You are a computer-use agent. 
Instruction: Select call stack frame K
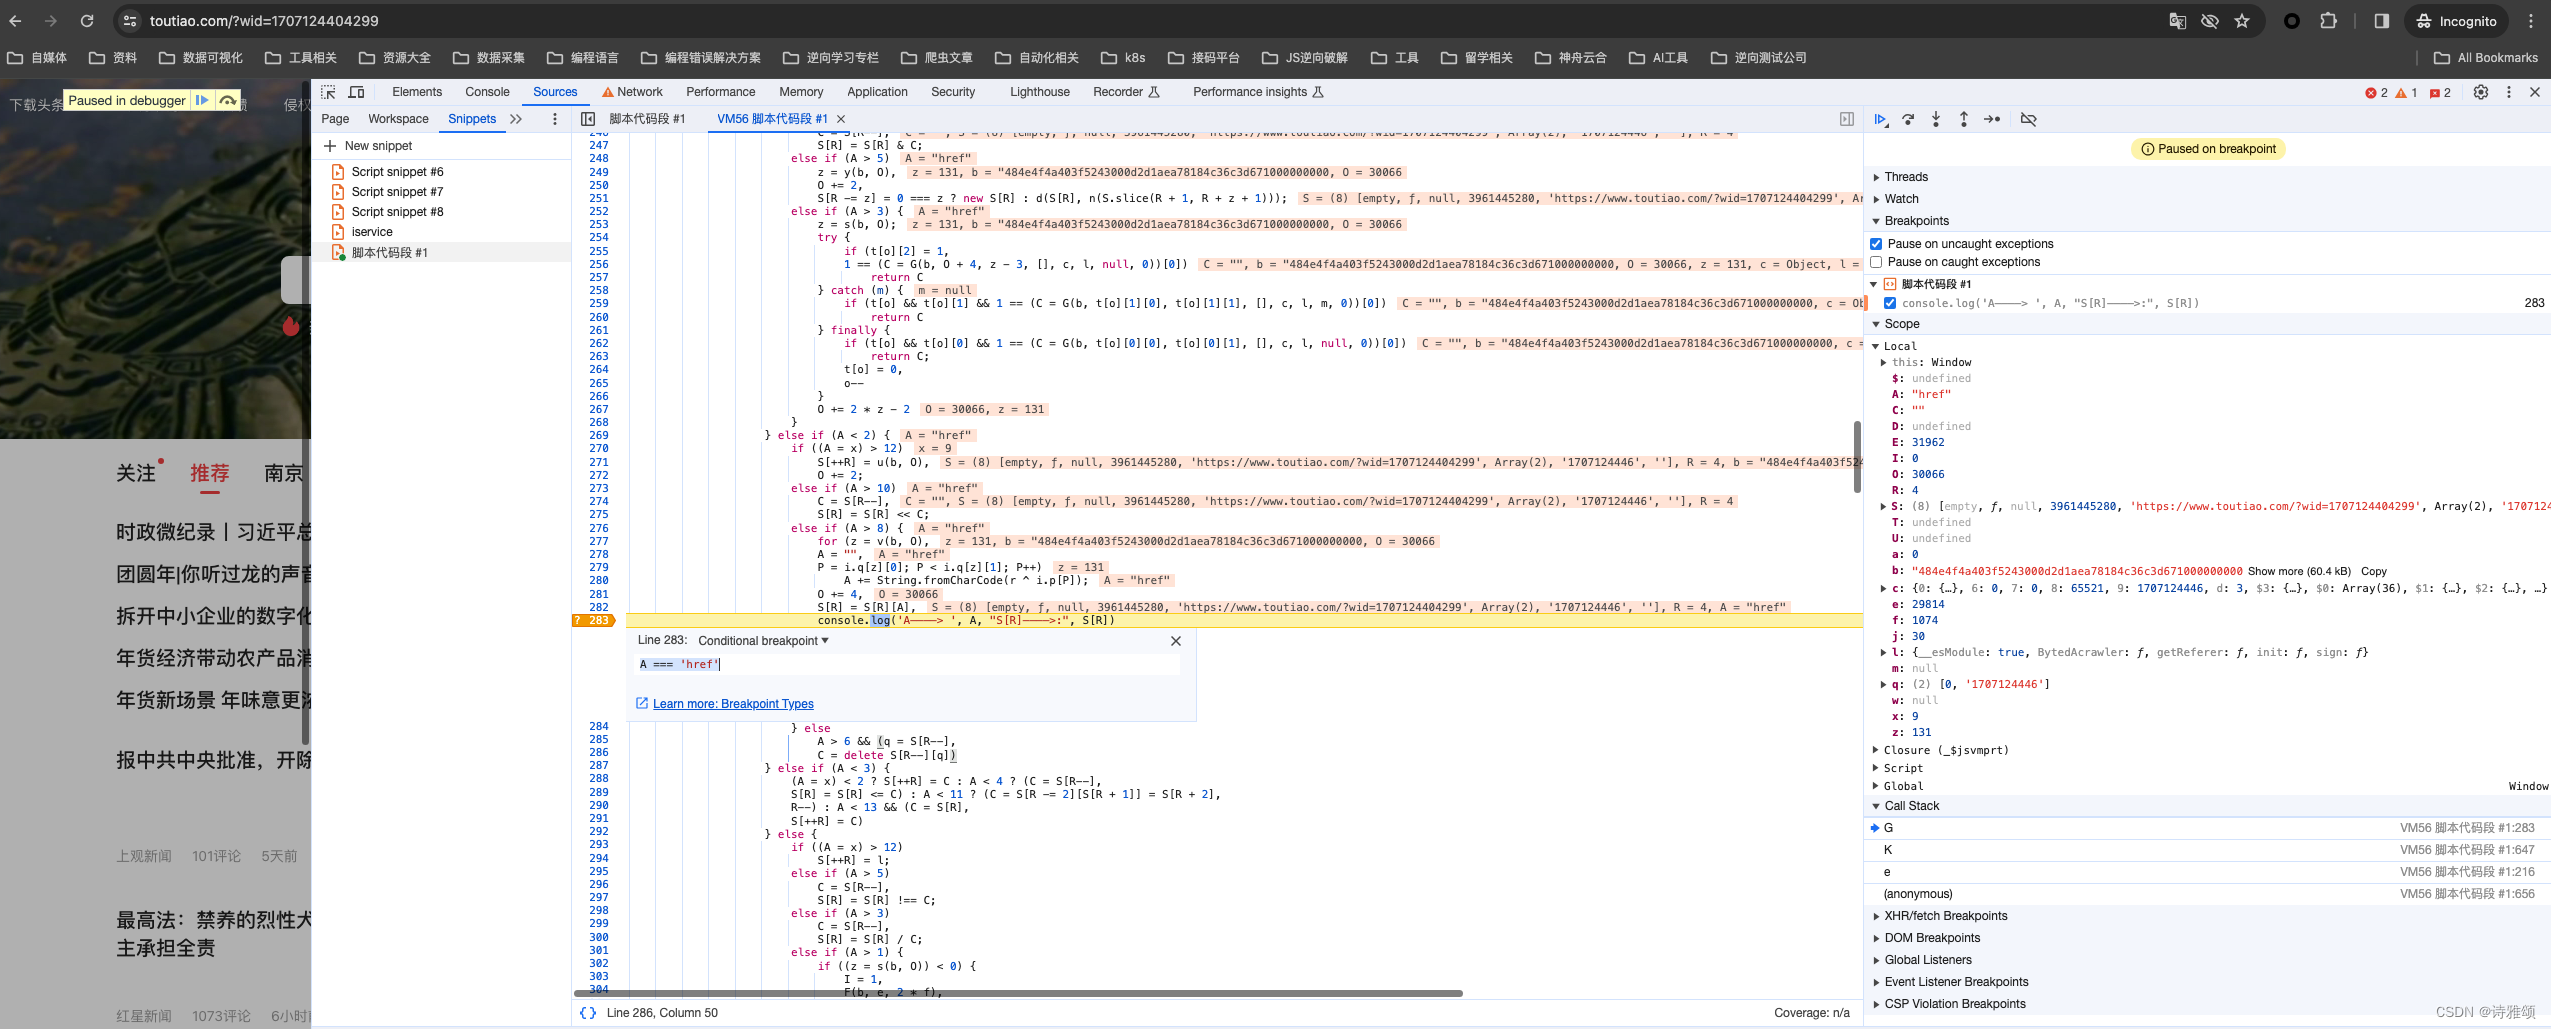2209,850
